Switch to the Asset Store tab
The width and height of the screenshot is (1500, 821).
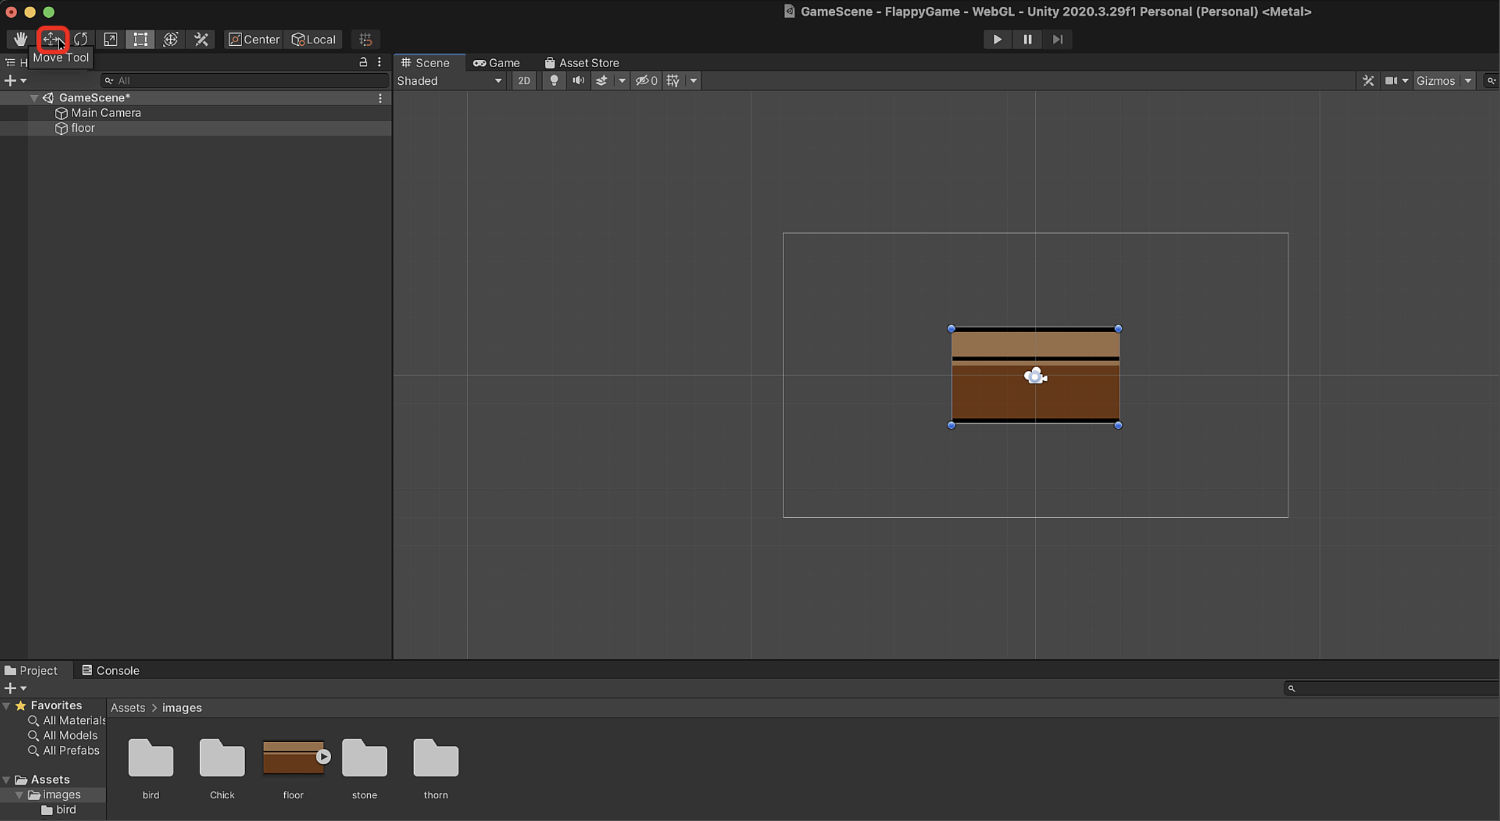tap(582, 62)
